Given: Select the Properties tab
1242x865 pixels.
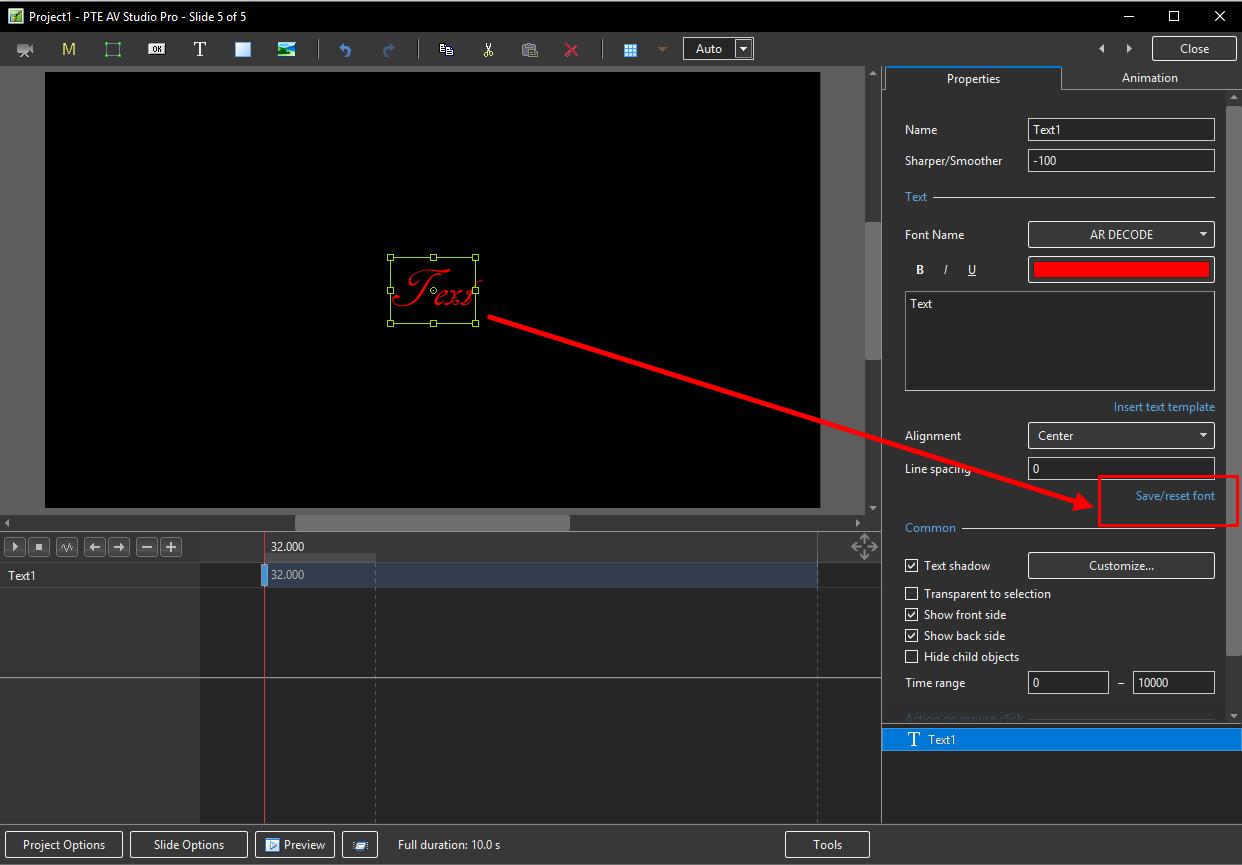Looking at the screenshot, I should point(973,79).
